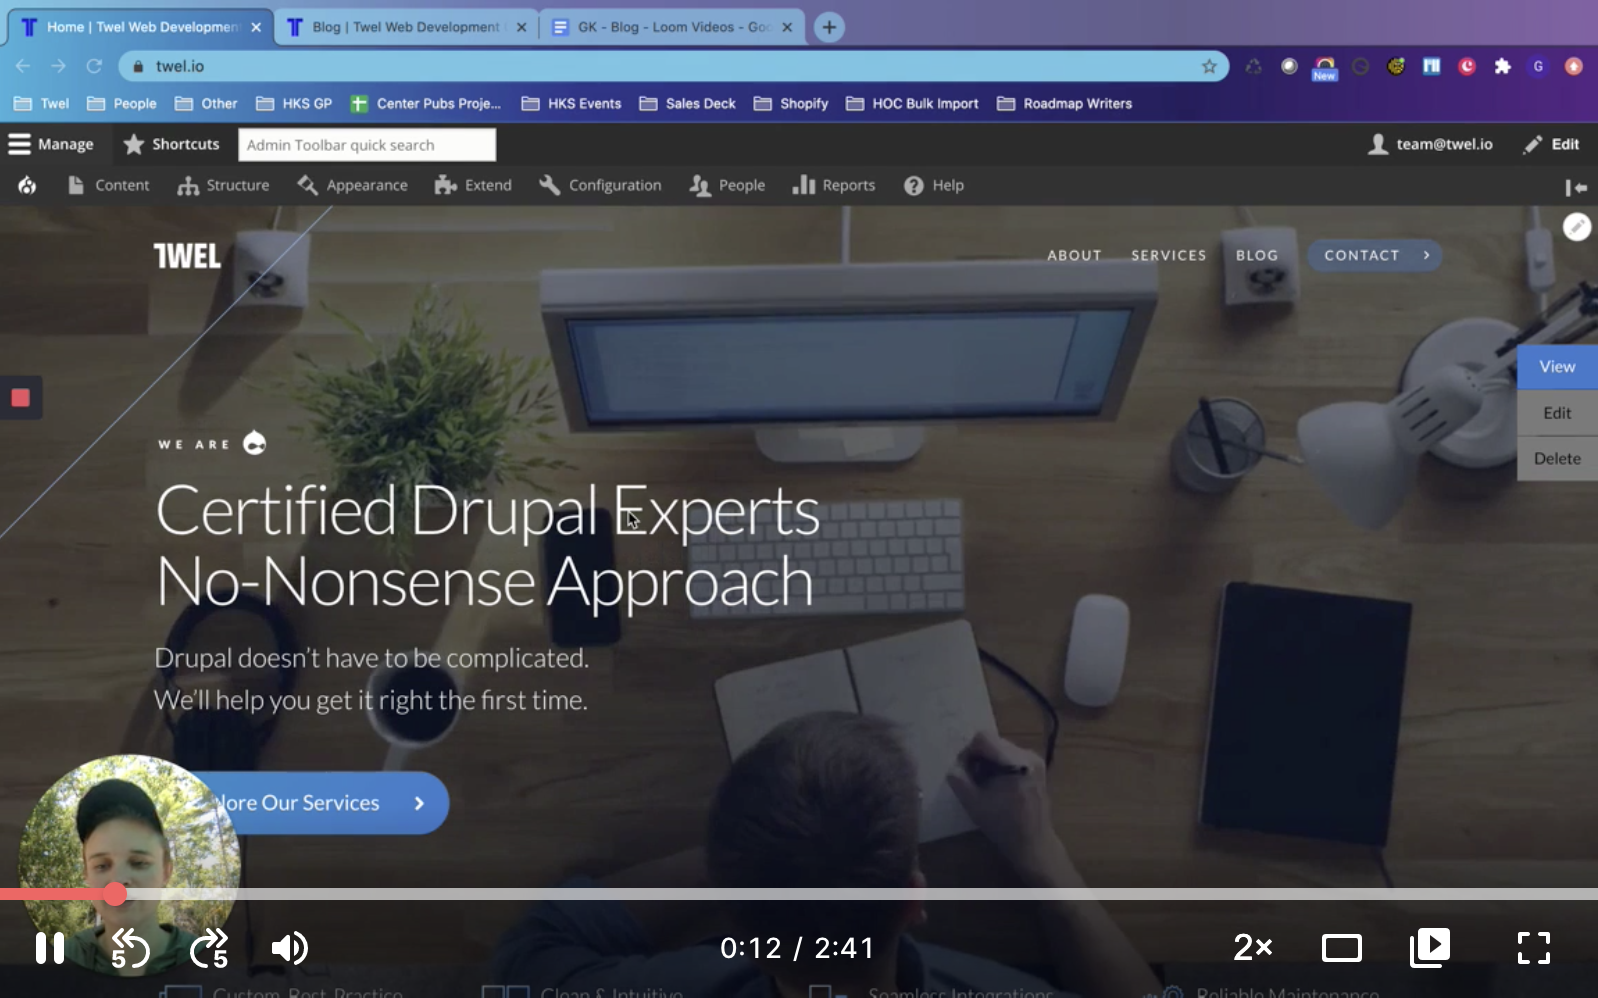Reload the twel.io page
The image size is (1598, 998).
[94, 66]
